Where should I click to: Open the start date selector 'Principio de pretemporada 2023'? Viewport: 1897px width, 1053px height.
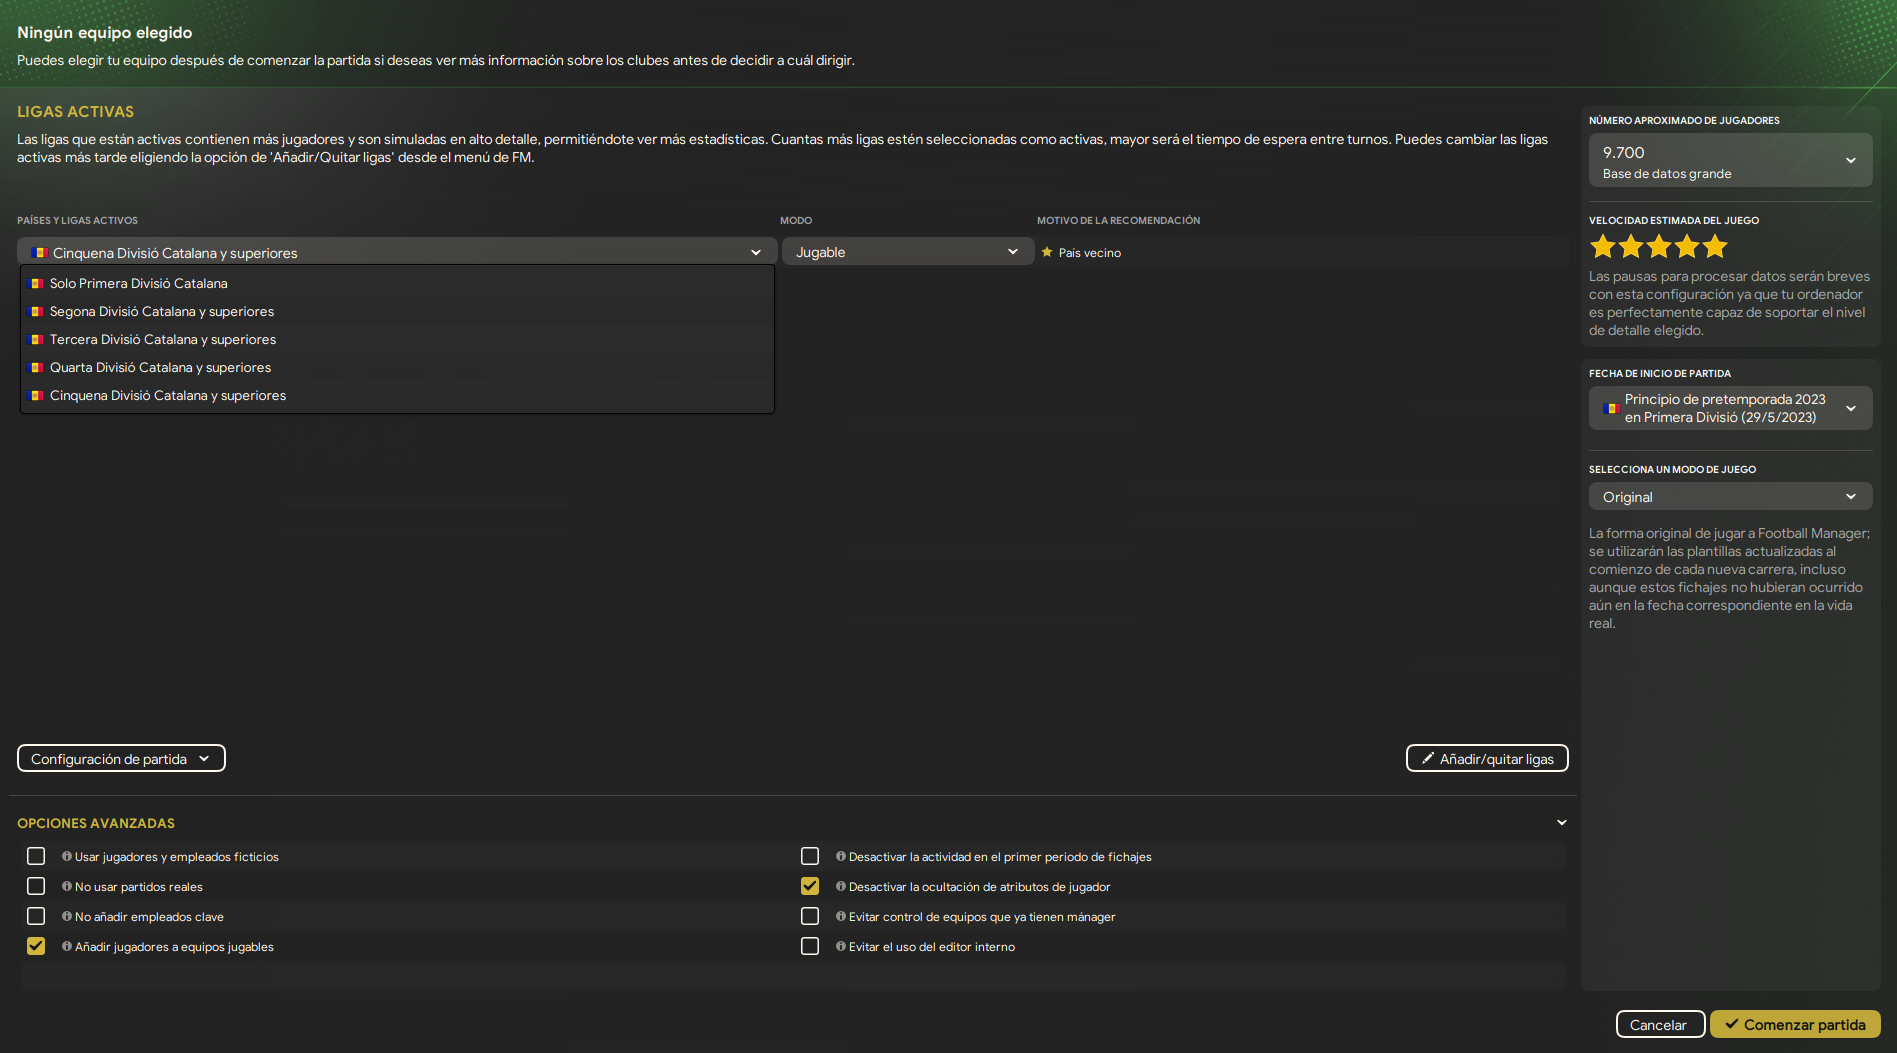1730,409
